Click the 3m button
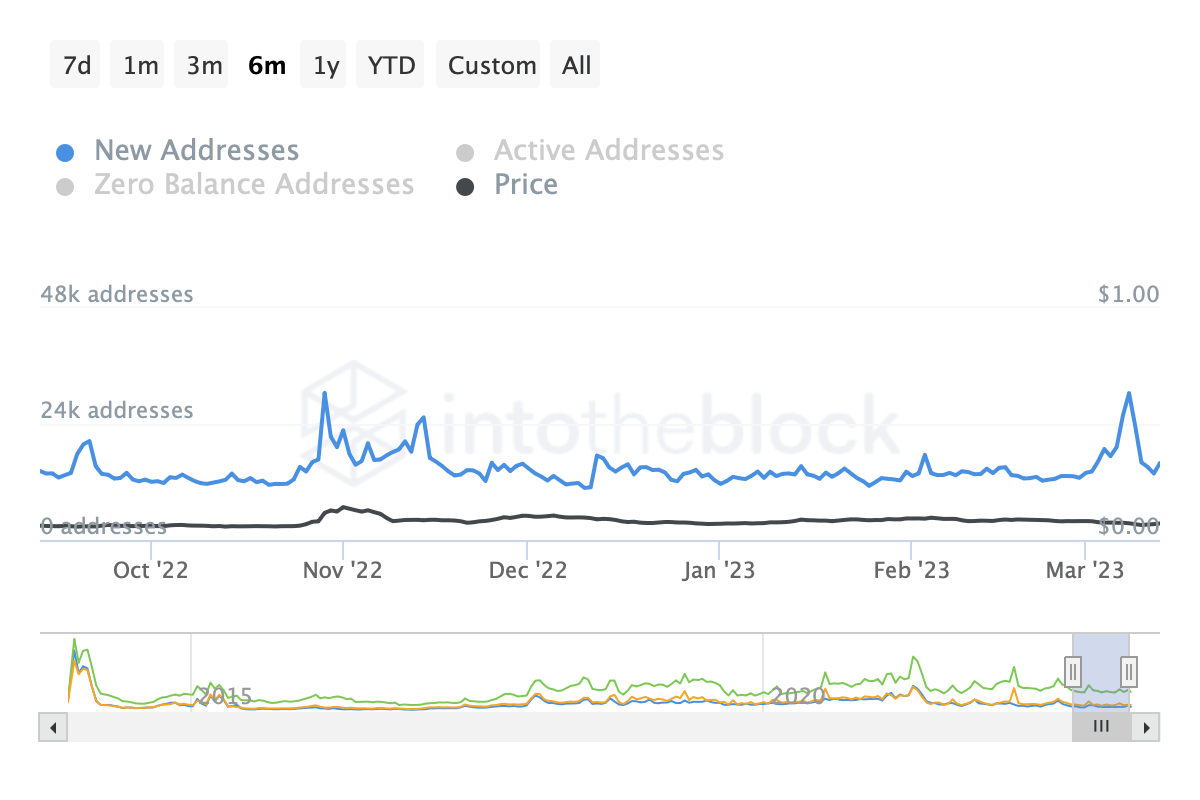 click(x=201, y=64)
